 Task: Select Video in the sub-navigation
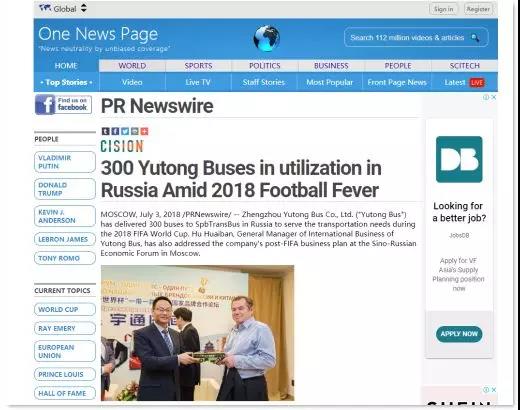132,82
